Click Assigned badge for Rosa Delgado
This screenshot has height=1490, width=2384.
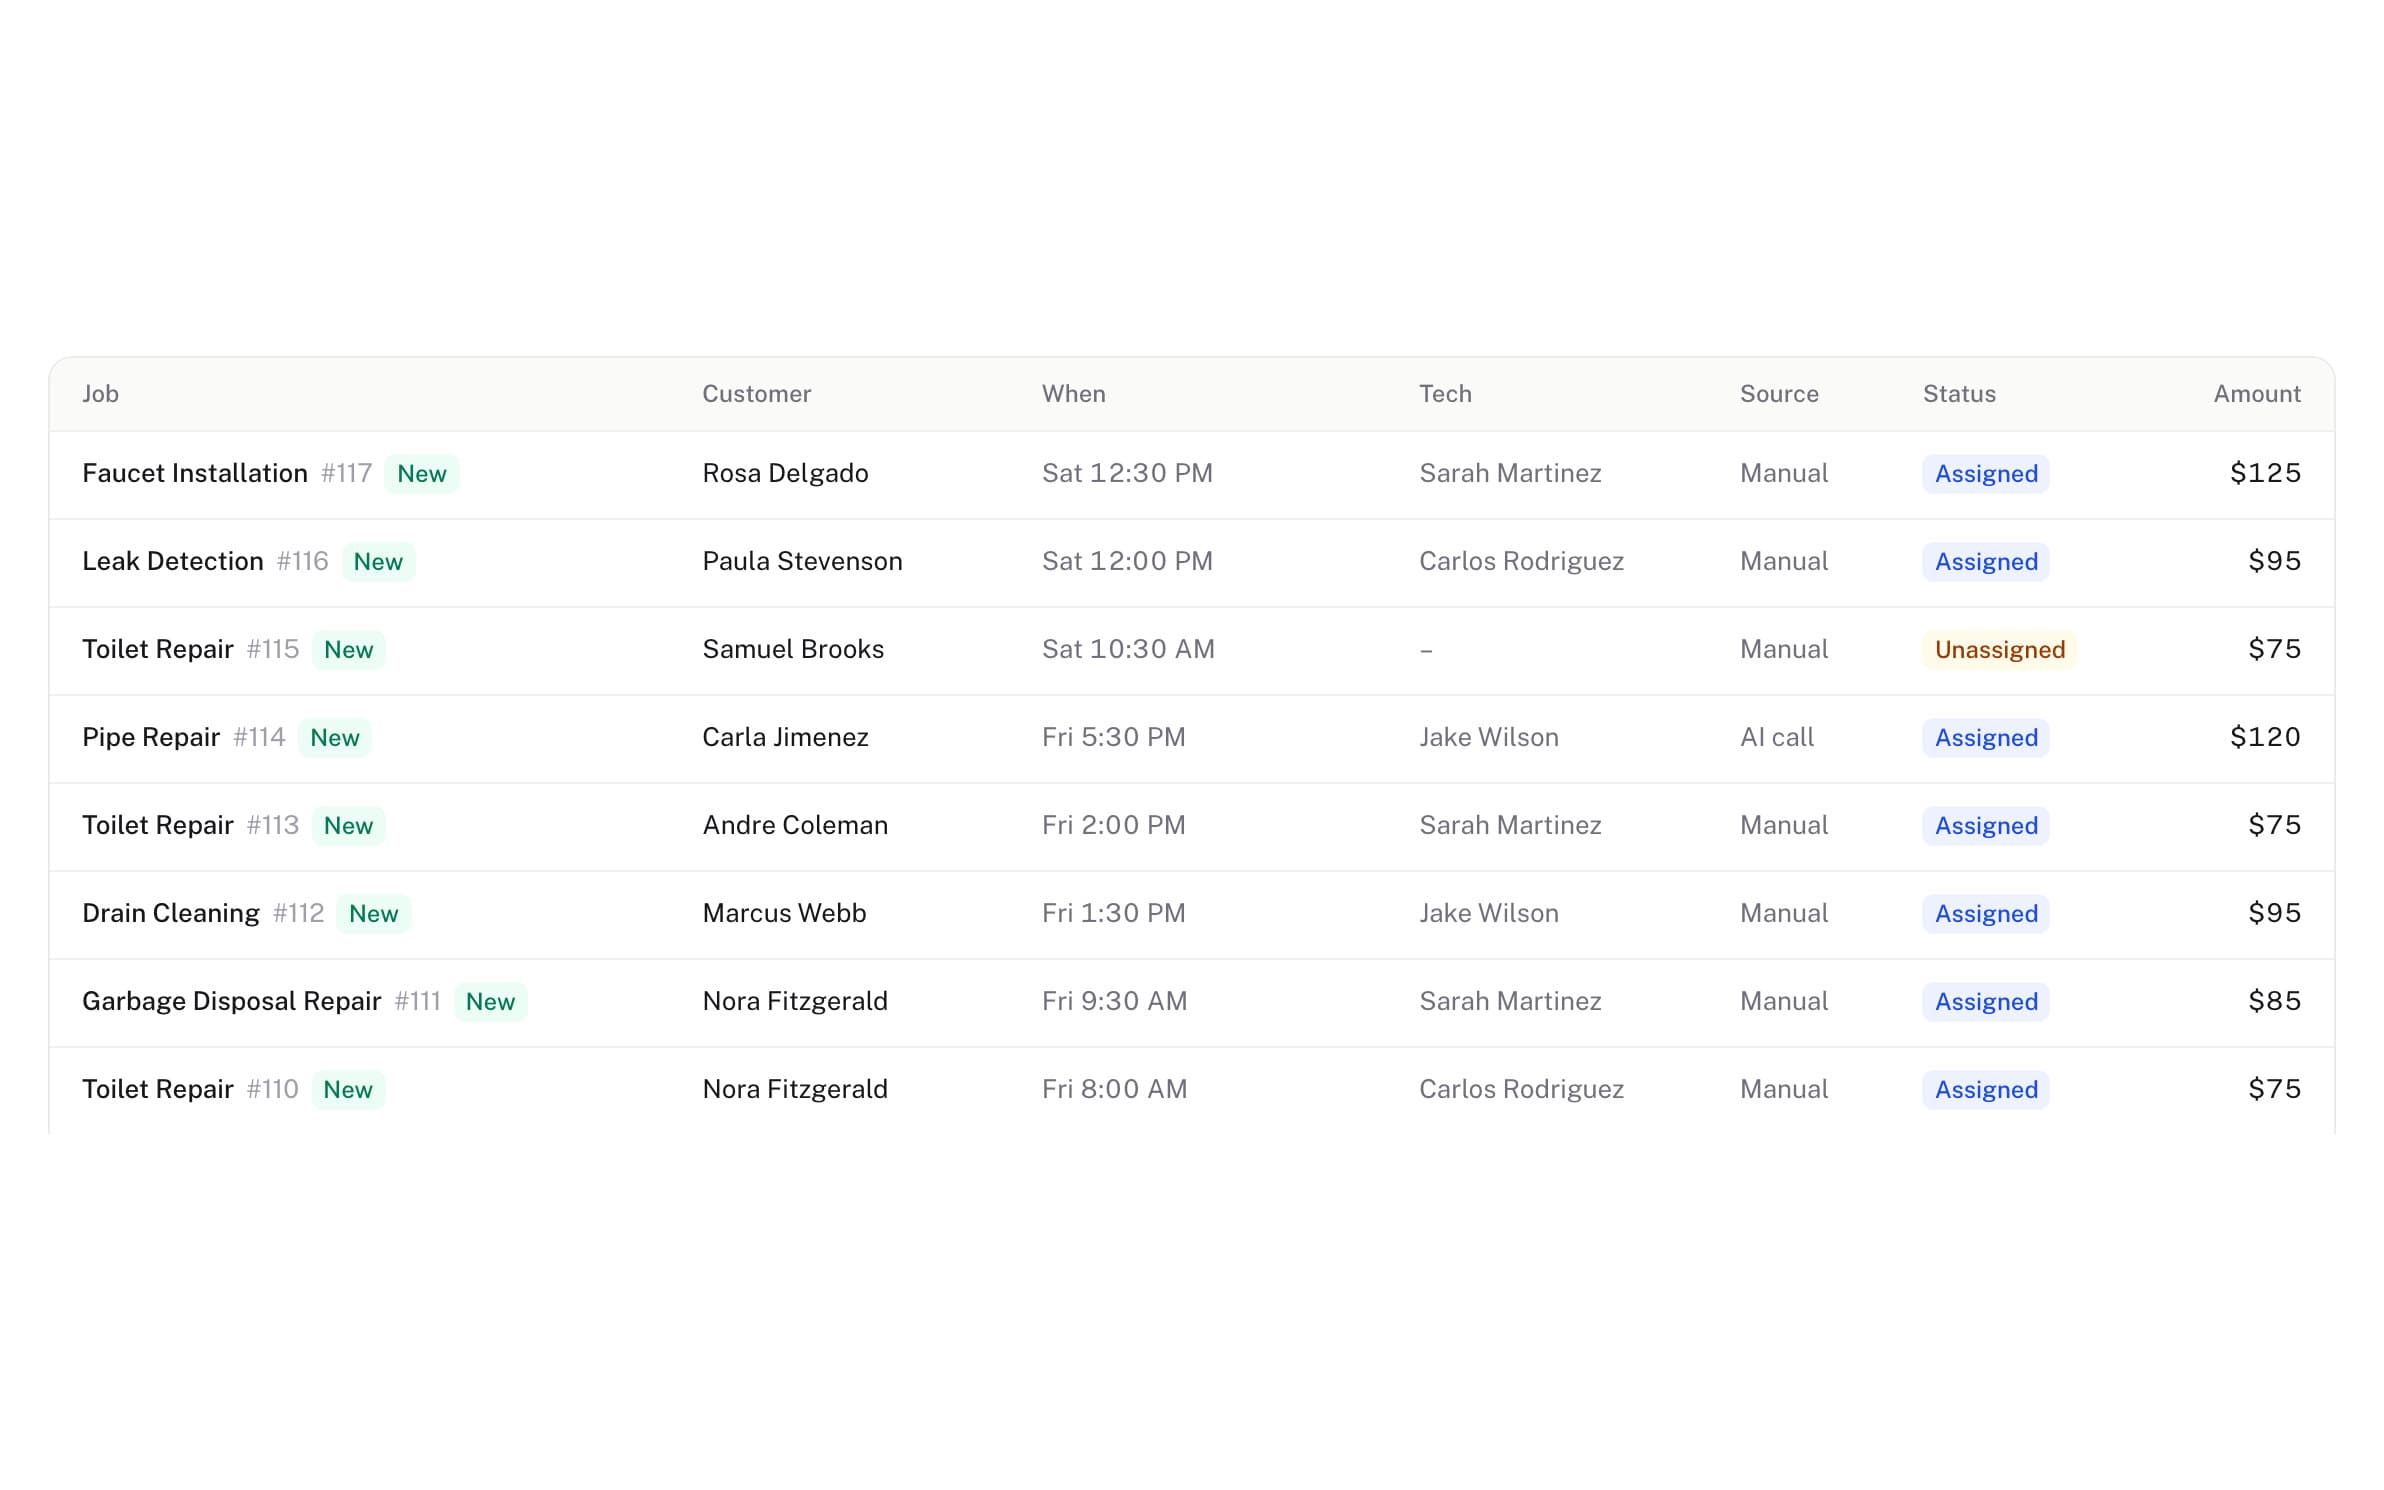pos(1985,474)
